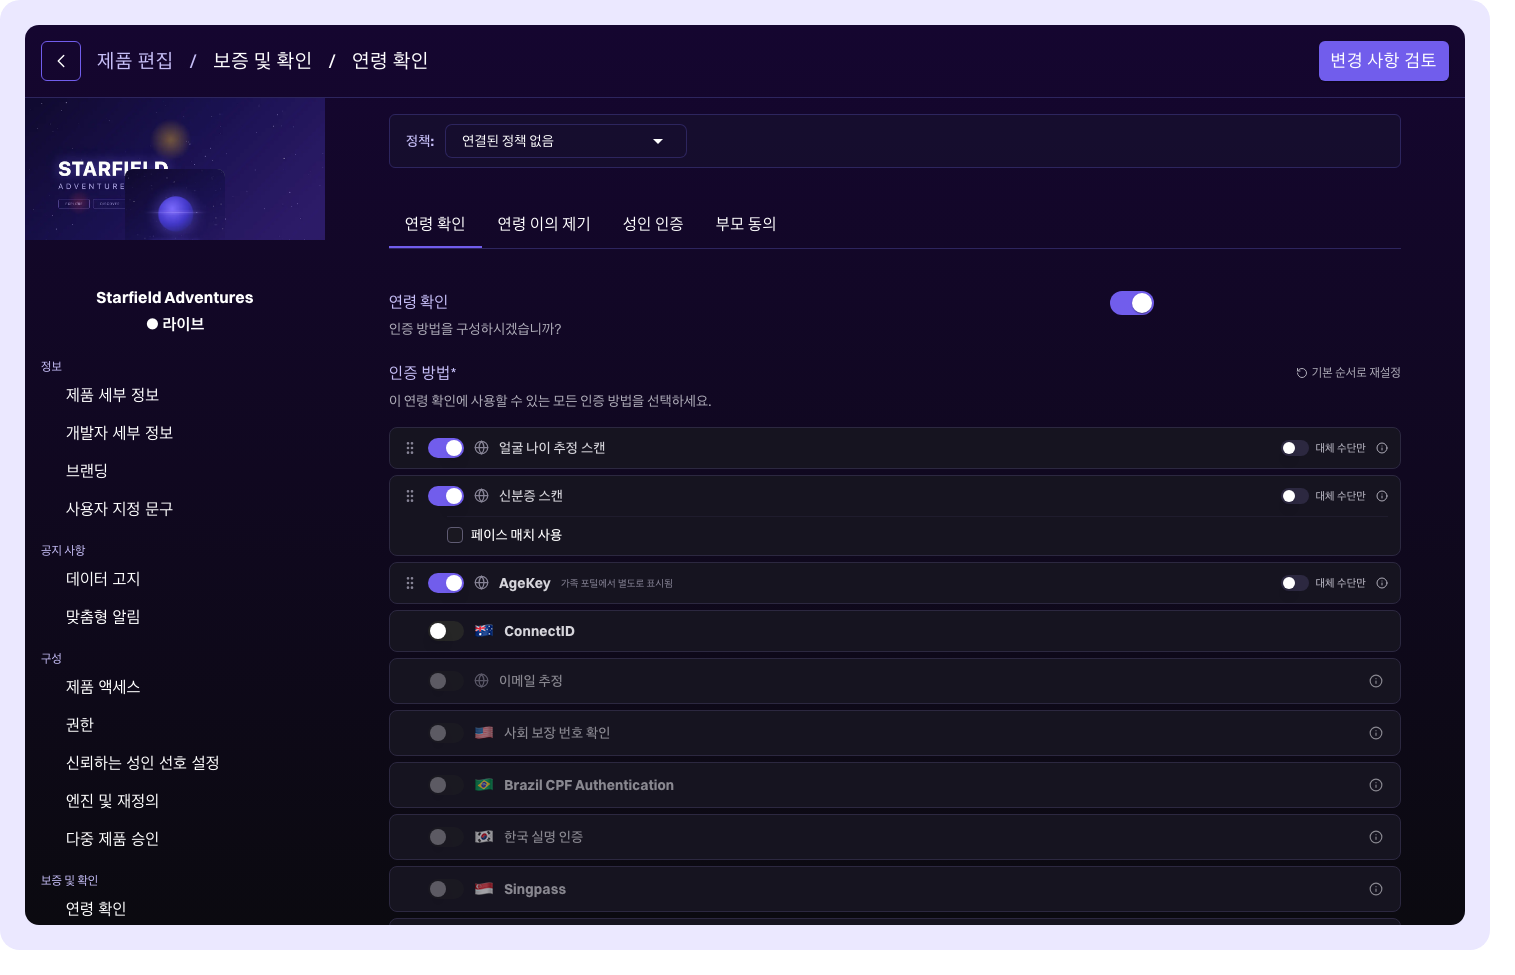The height and width of the screenshot is (975, 1515).
Task: Click US flag icon beside 사회 보장 번호 확인
Action: click(484, 733)
